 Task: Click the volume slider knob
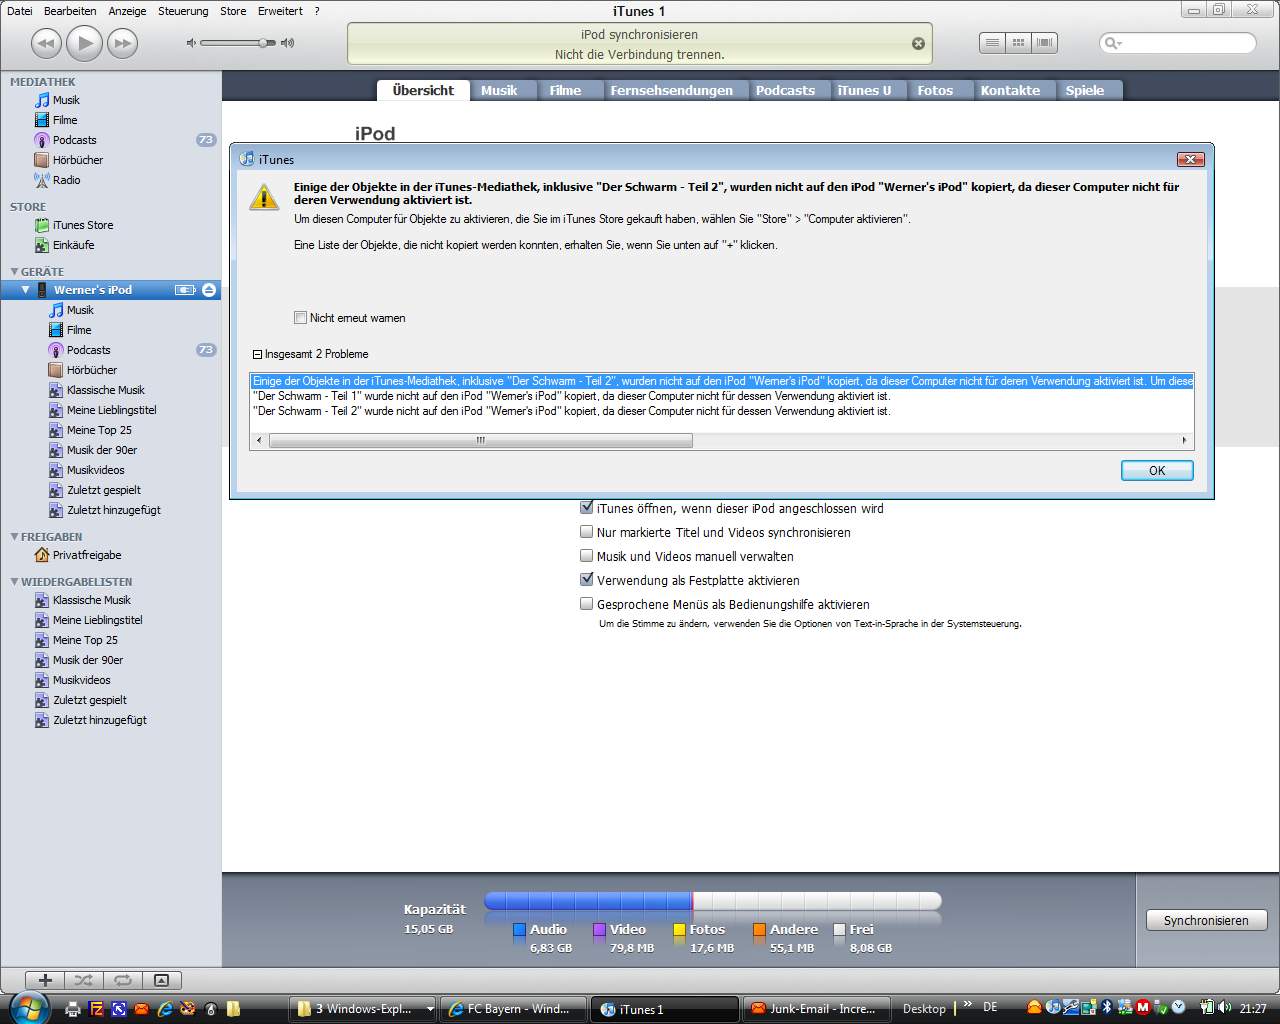[263, 43]
